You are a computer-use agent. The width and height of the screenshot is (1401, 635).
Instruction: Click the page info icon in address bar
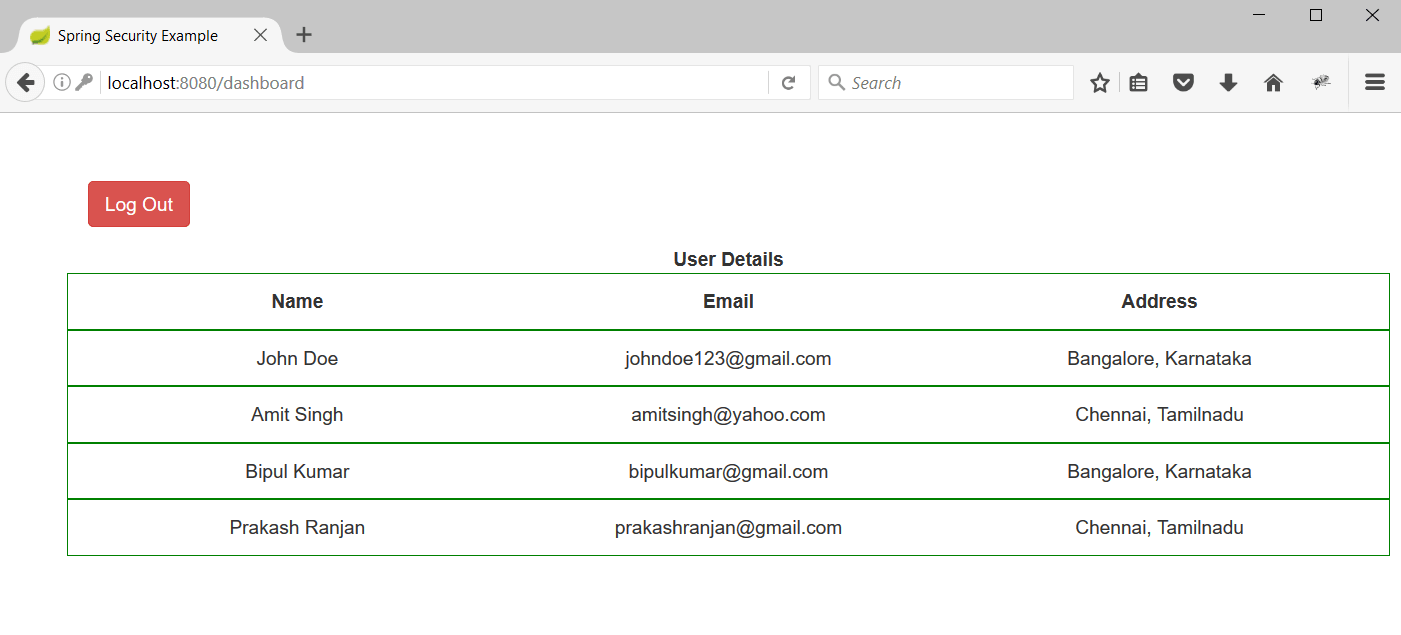tap(62, 82)
